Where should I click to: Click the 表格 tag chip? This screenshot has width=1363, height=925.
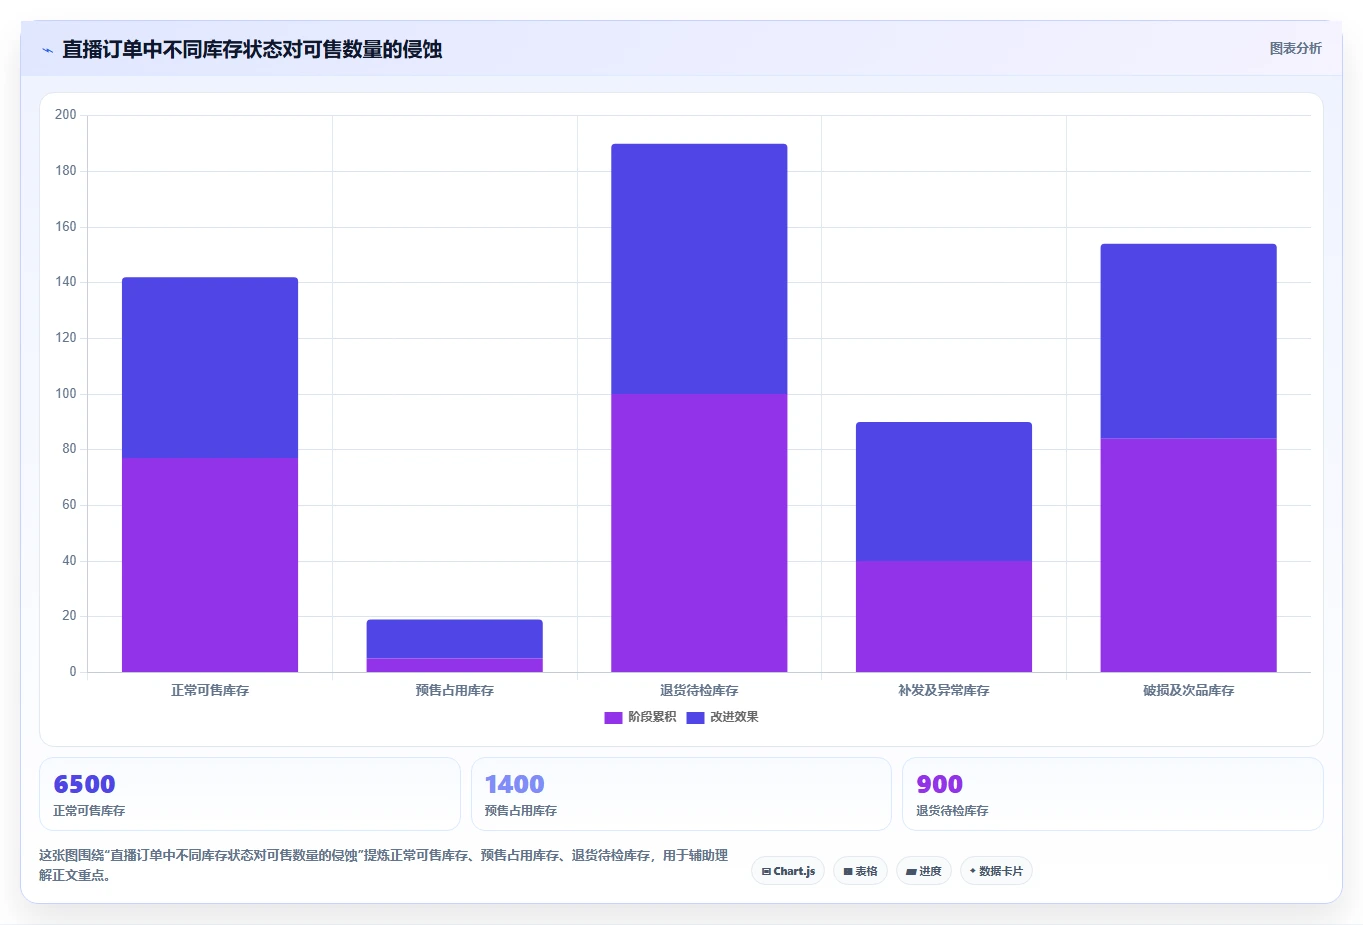point(860,871)
